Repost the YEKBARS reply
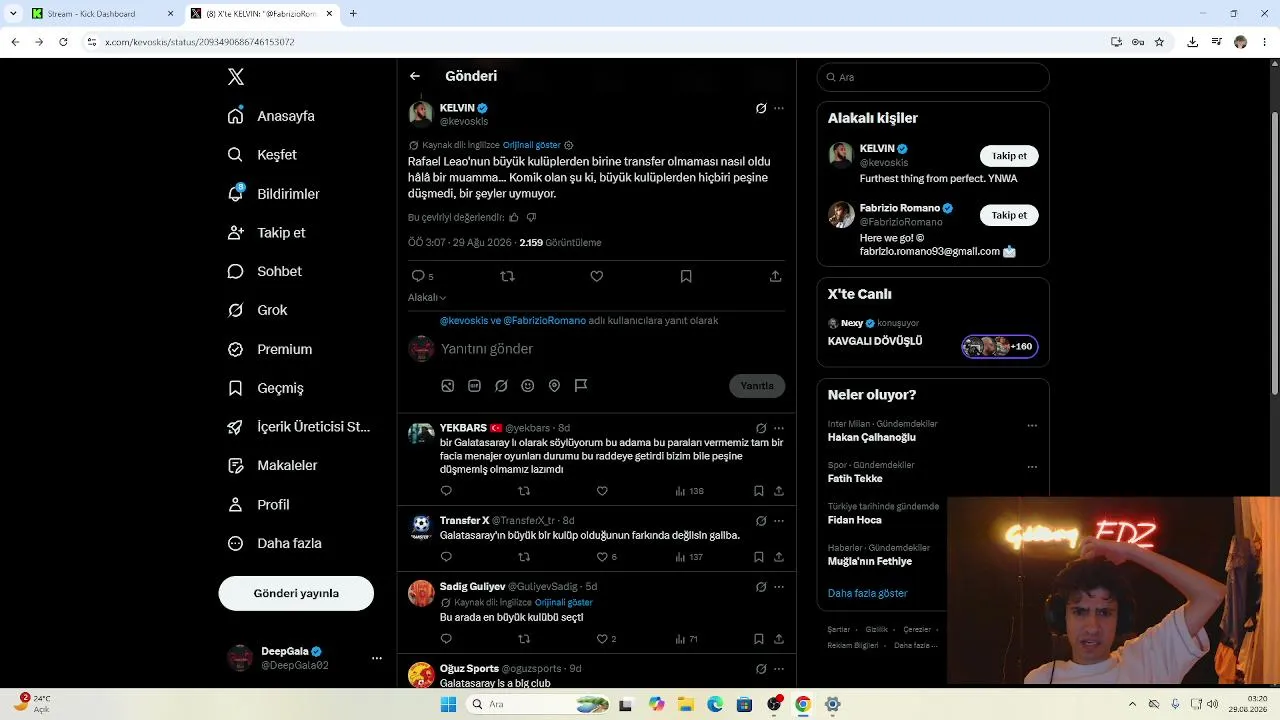This screenshot has width=1280, height=720. point(524,491)
